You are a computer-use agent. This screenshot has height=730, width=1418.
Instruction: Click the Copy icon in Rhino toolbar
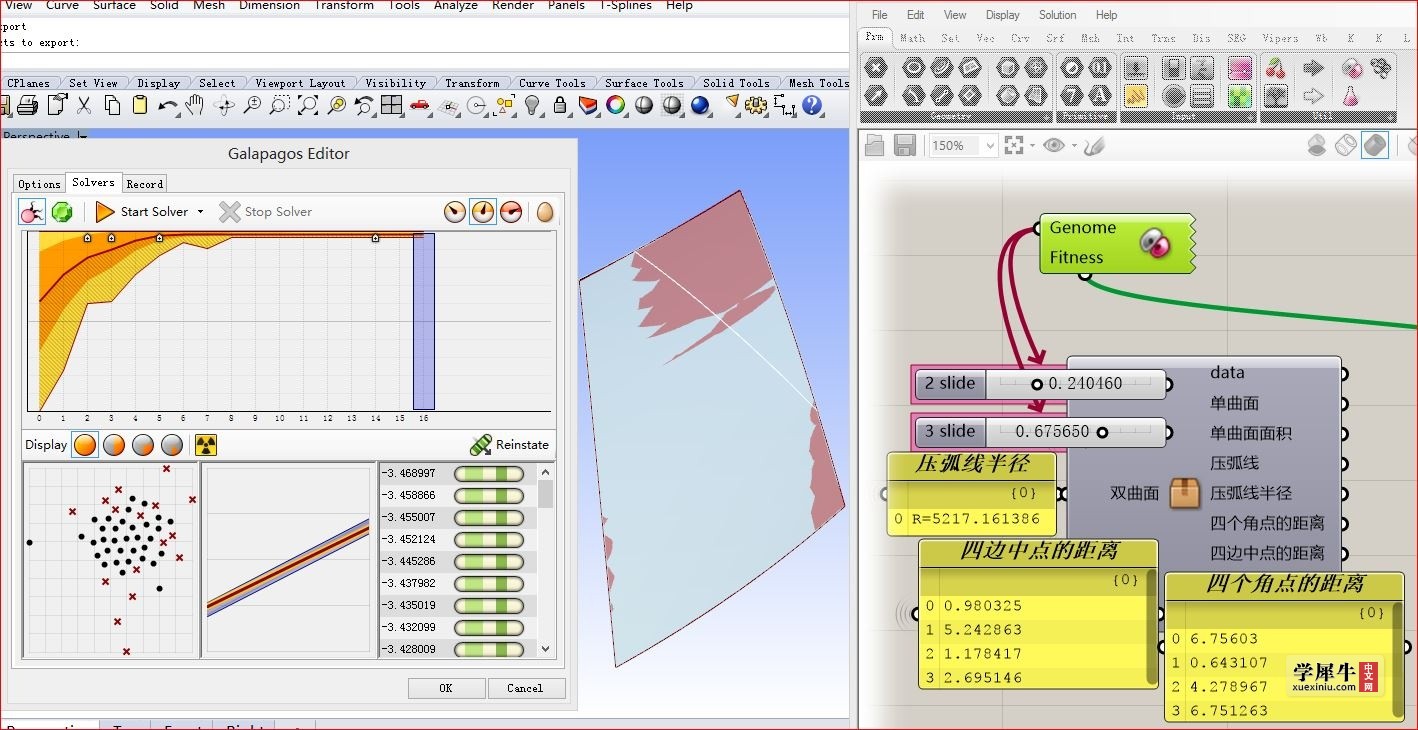point(112,105)
